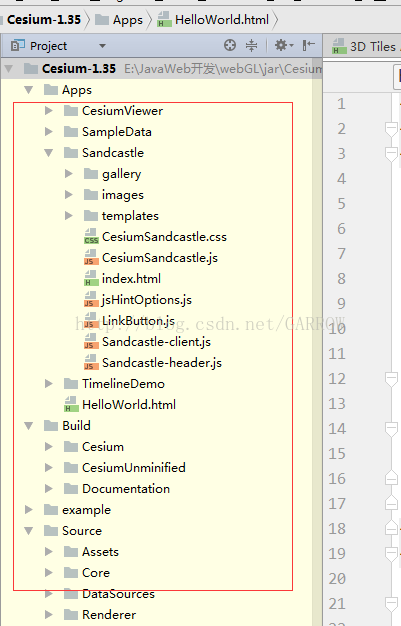Expand the images folder
Viewport: 401px width, 626px height.
(69, 194)
